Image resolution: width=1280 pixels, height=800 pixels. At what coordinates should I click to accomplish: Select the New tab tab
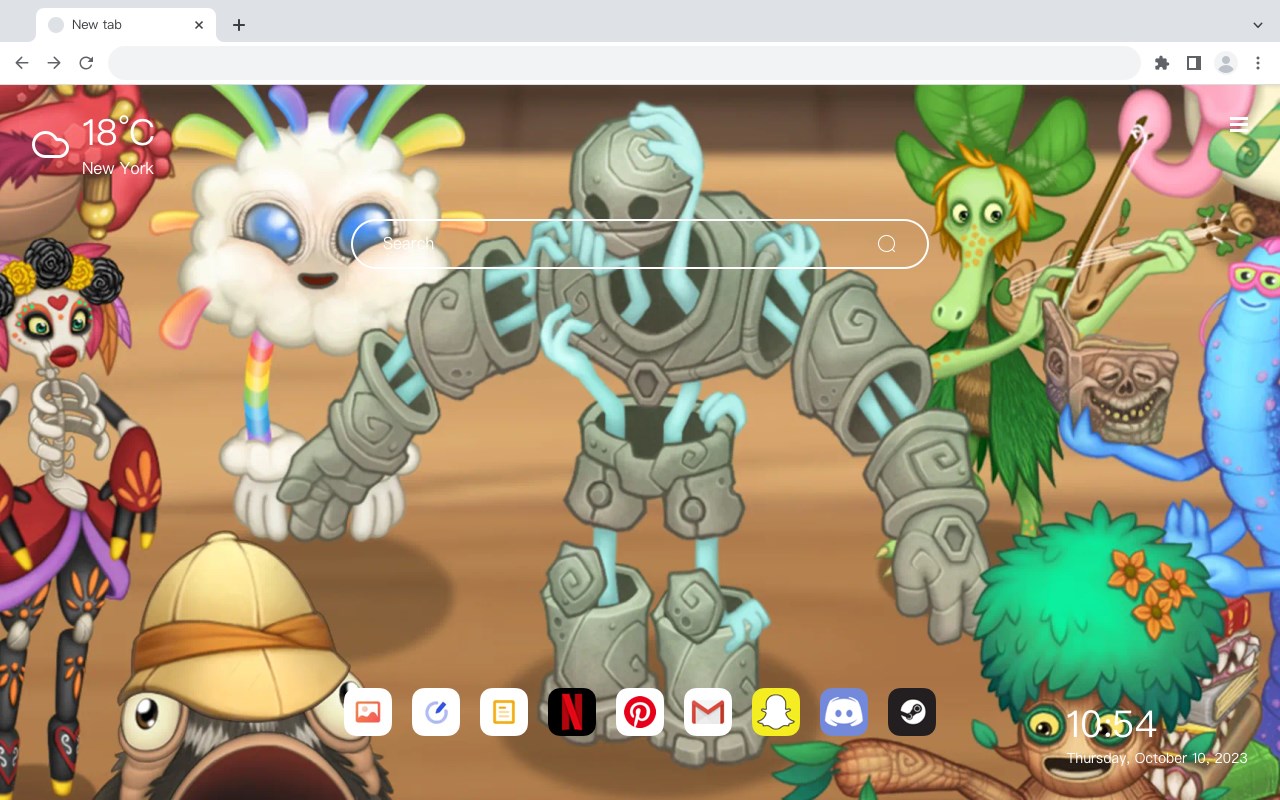(x=126, y=25)
